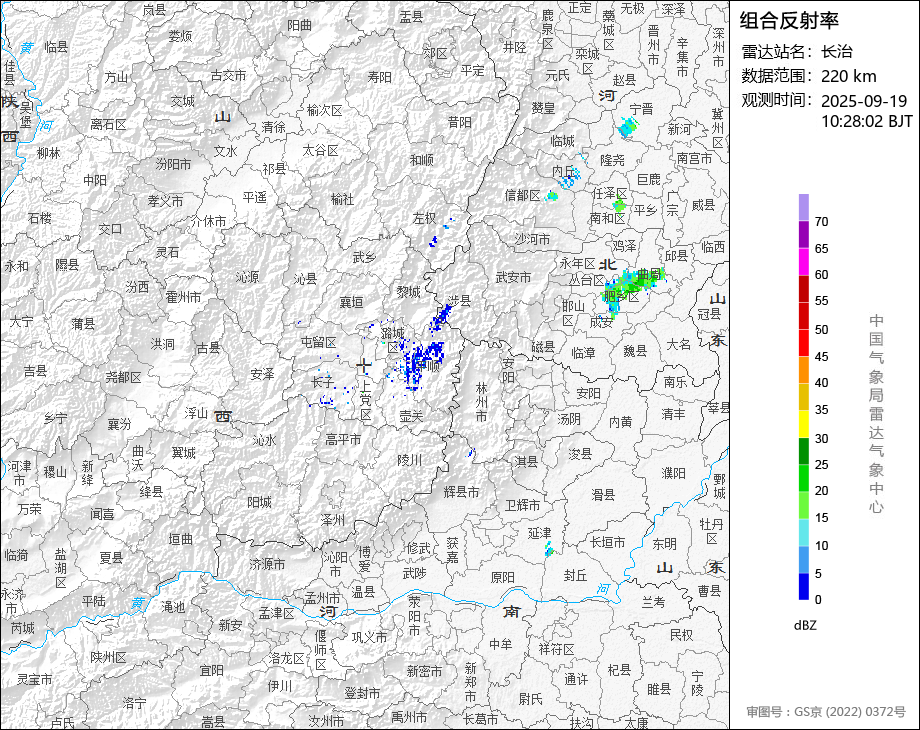
Task: Click the 古交市 city label
Action: click(x=228, y=76)
